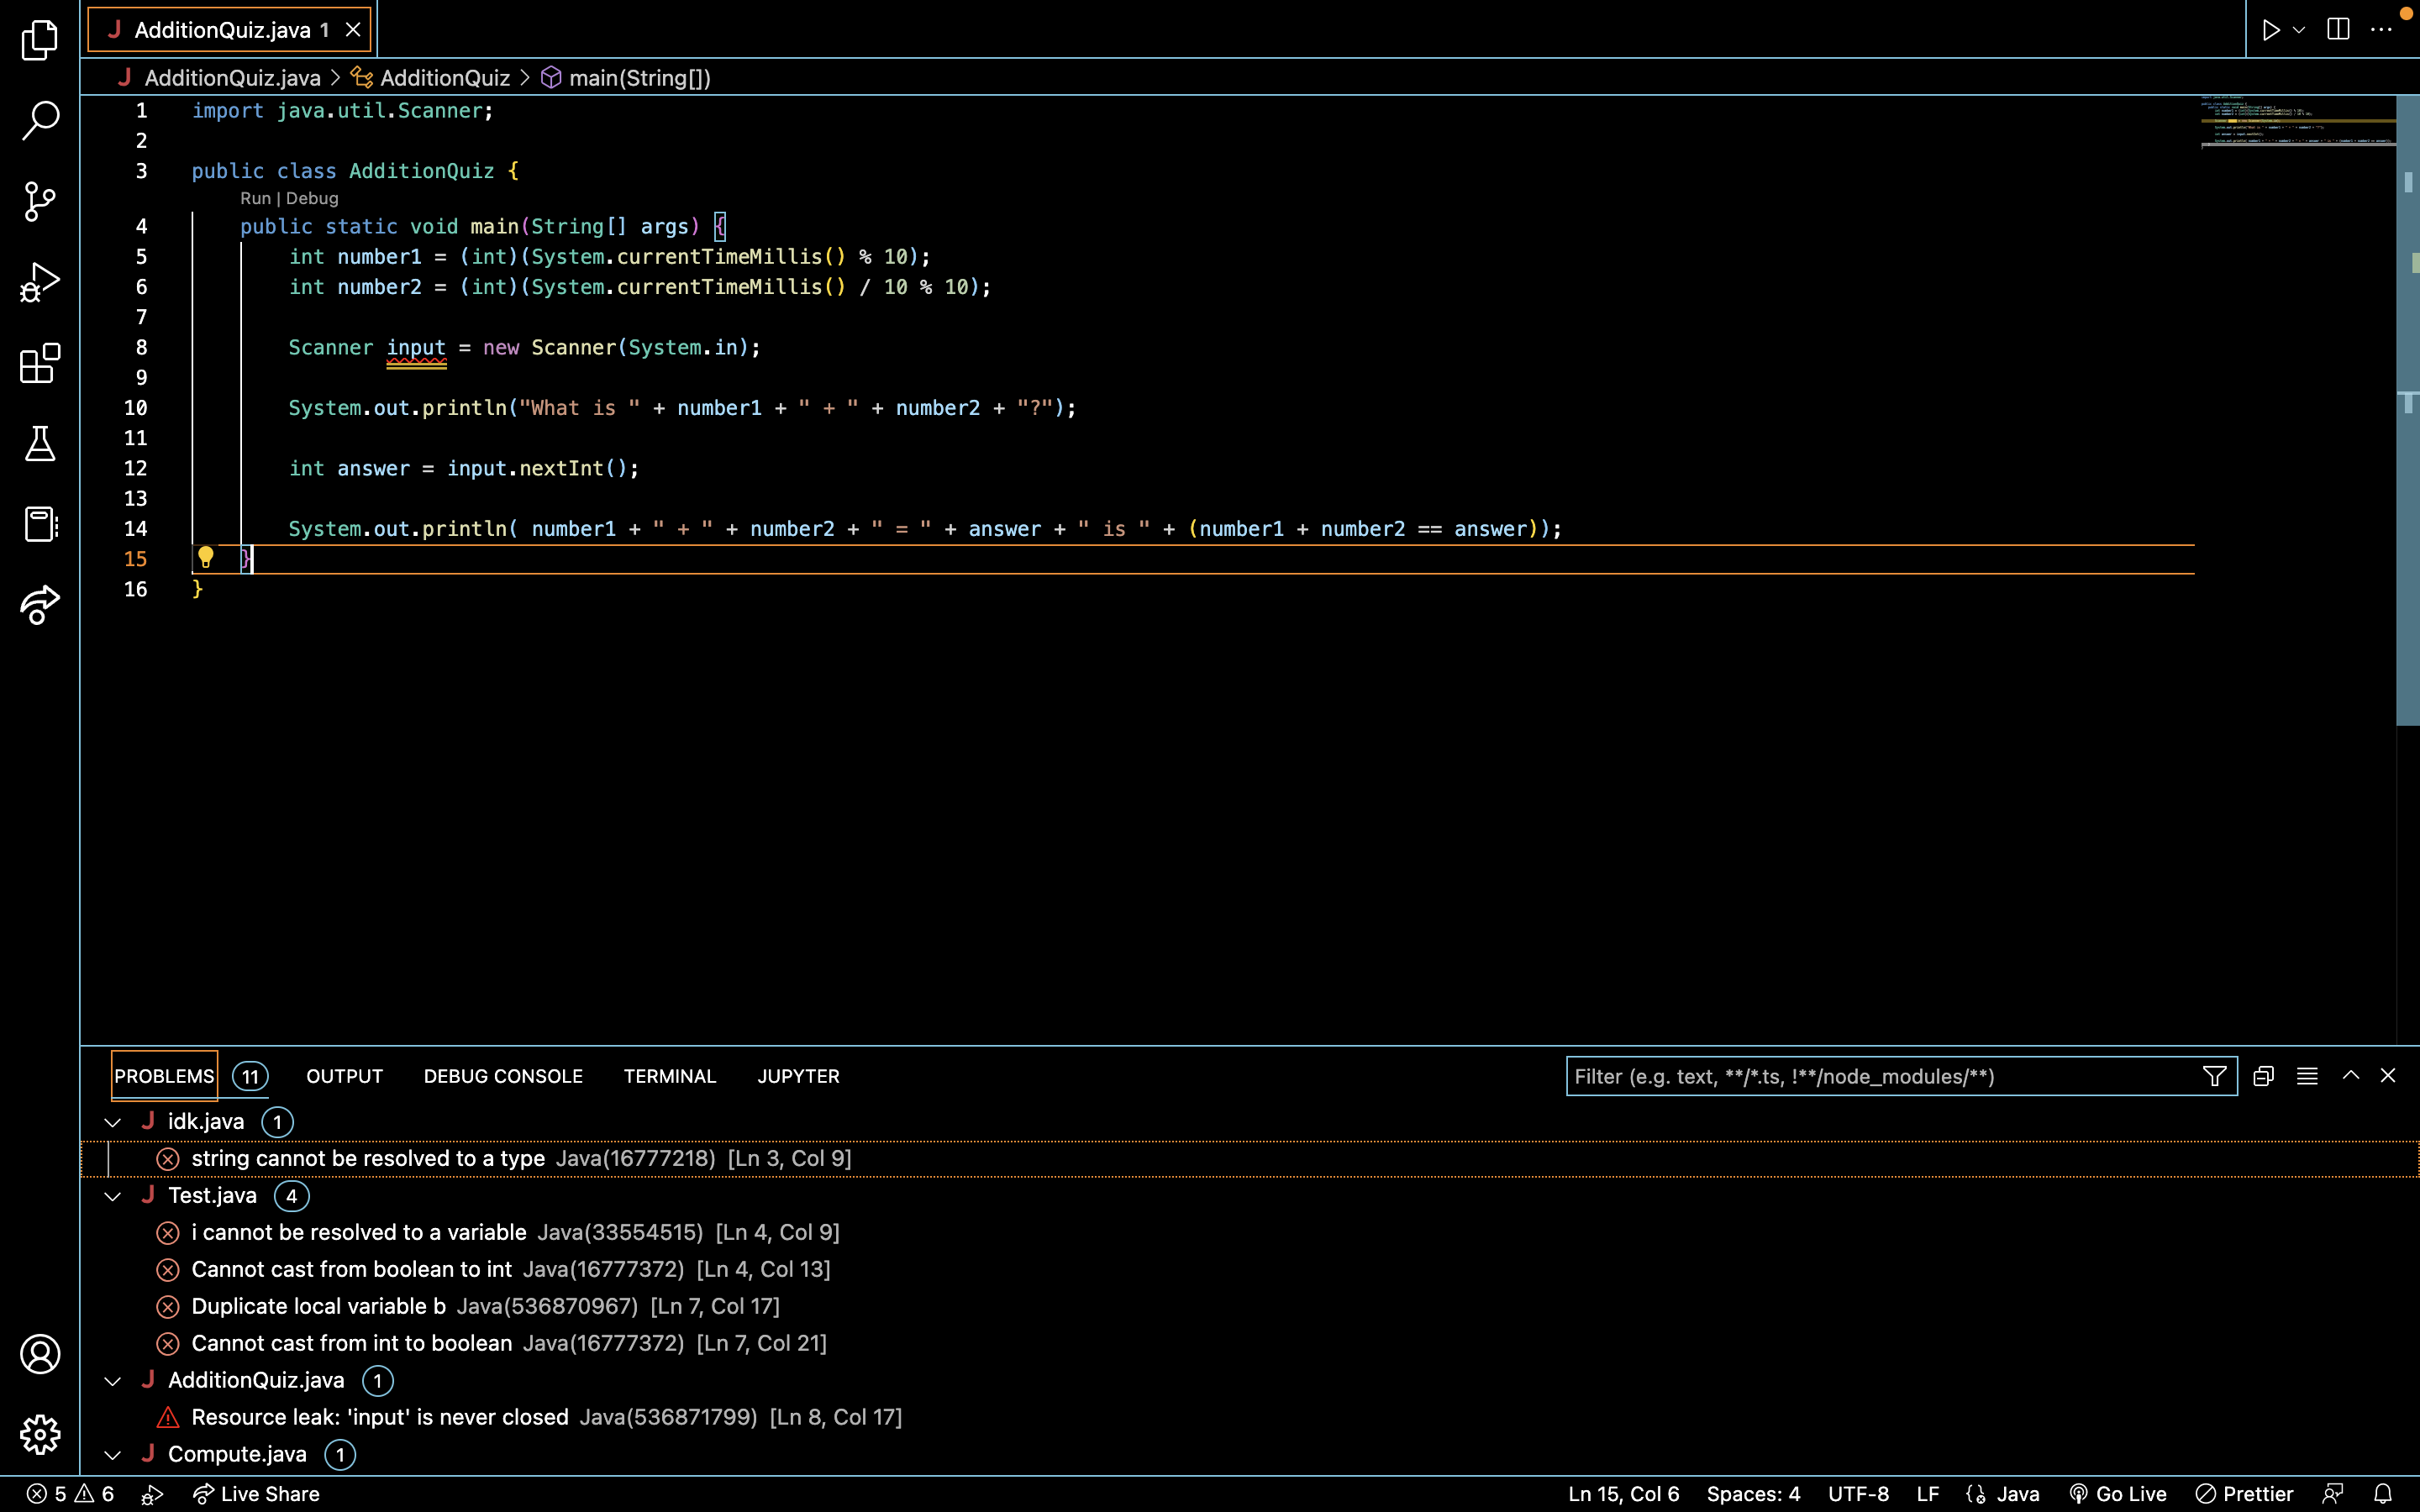Toggle view as table in Problems panel

click(x=2307, y=1076)
